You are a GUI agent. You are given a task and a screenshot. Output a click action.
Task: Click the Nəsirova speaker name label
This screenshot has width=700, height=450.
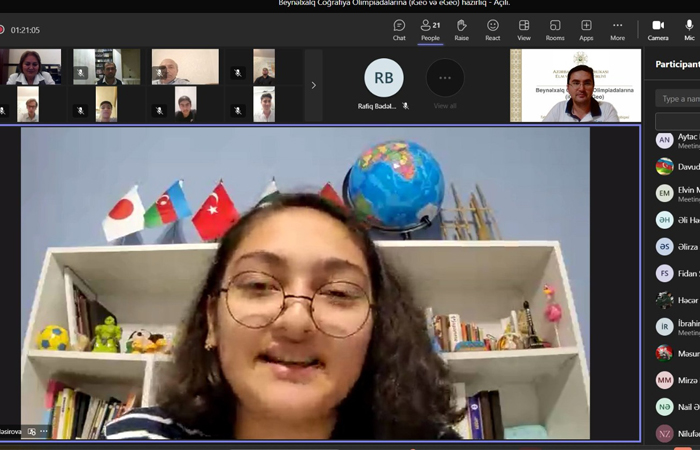click(x=11, y=431)
